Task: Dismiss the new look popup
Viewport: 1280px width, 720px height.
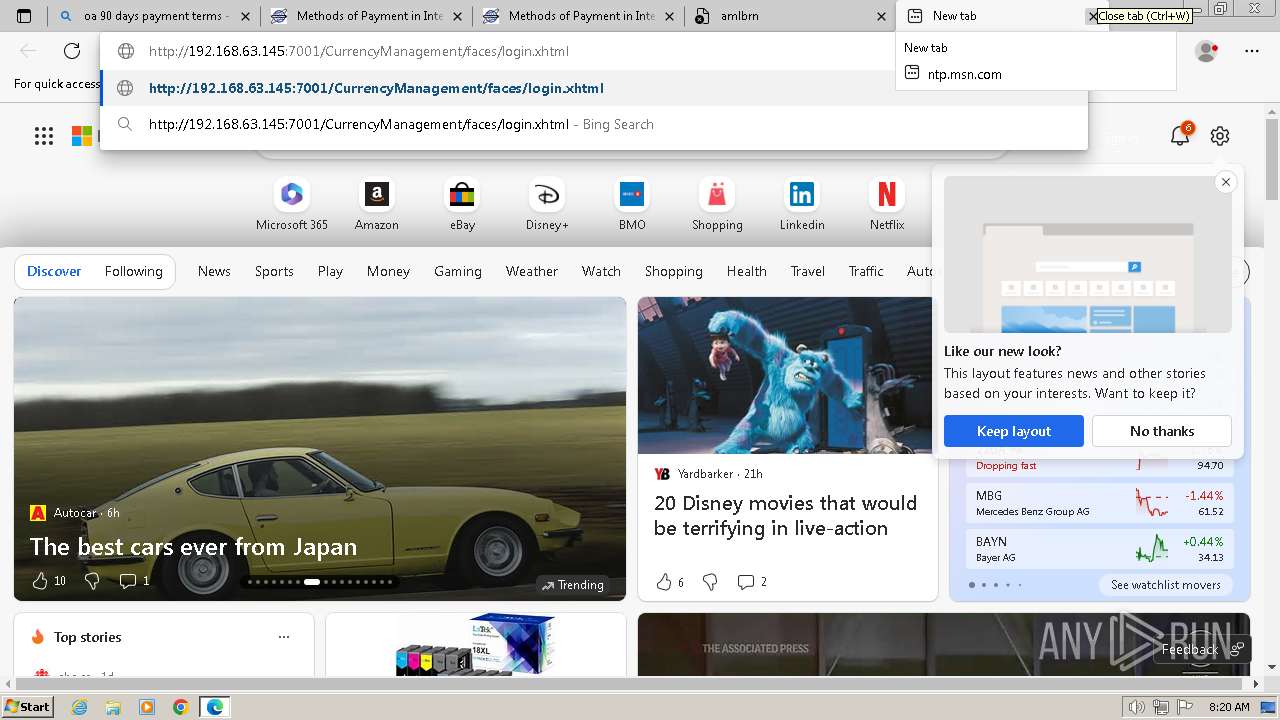Action: pyautogui.click(x=1225, y=182)
